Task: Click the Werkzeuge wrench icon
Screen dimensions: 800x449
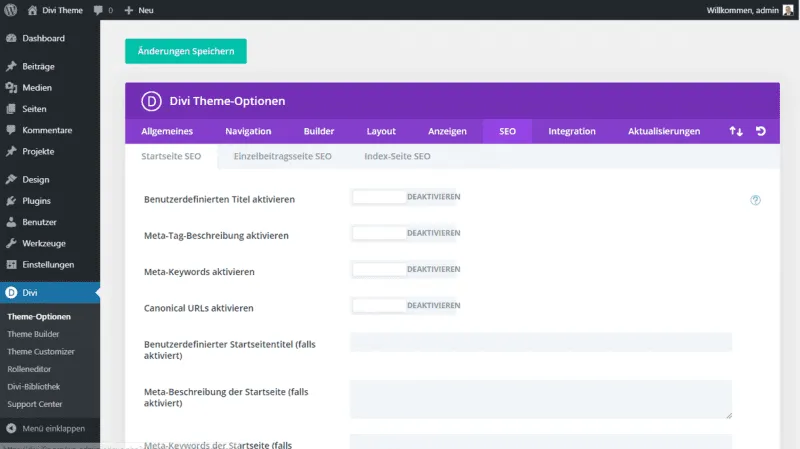Action: tap(11, 243)
